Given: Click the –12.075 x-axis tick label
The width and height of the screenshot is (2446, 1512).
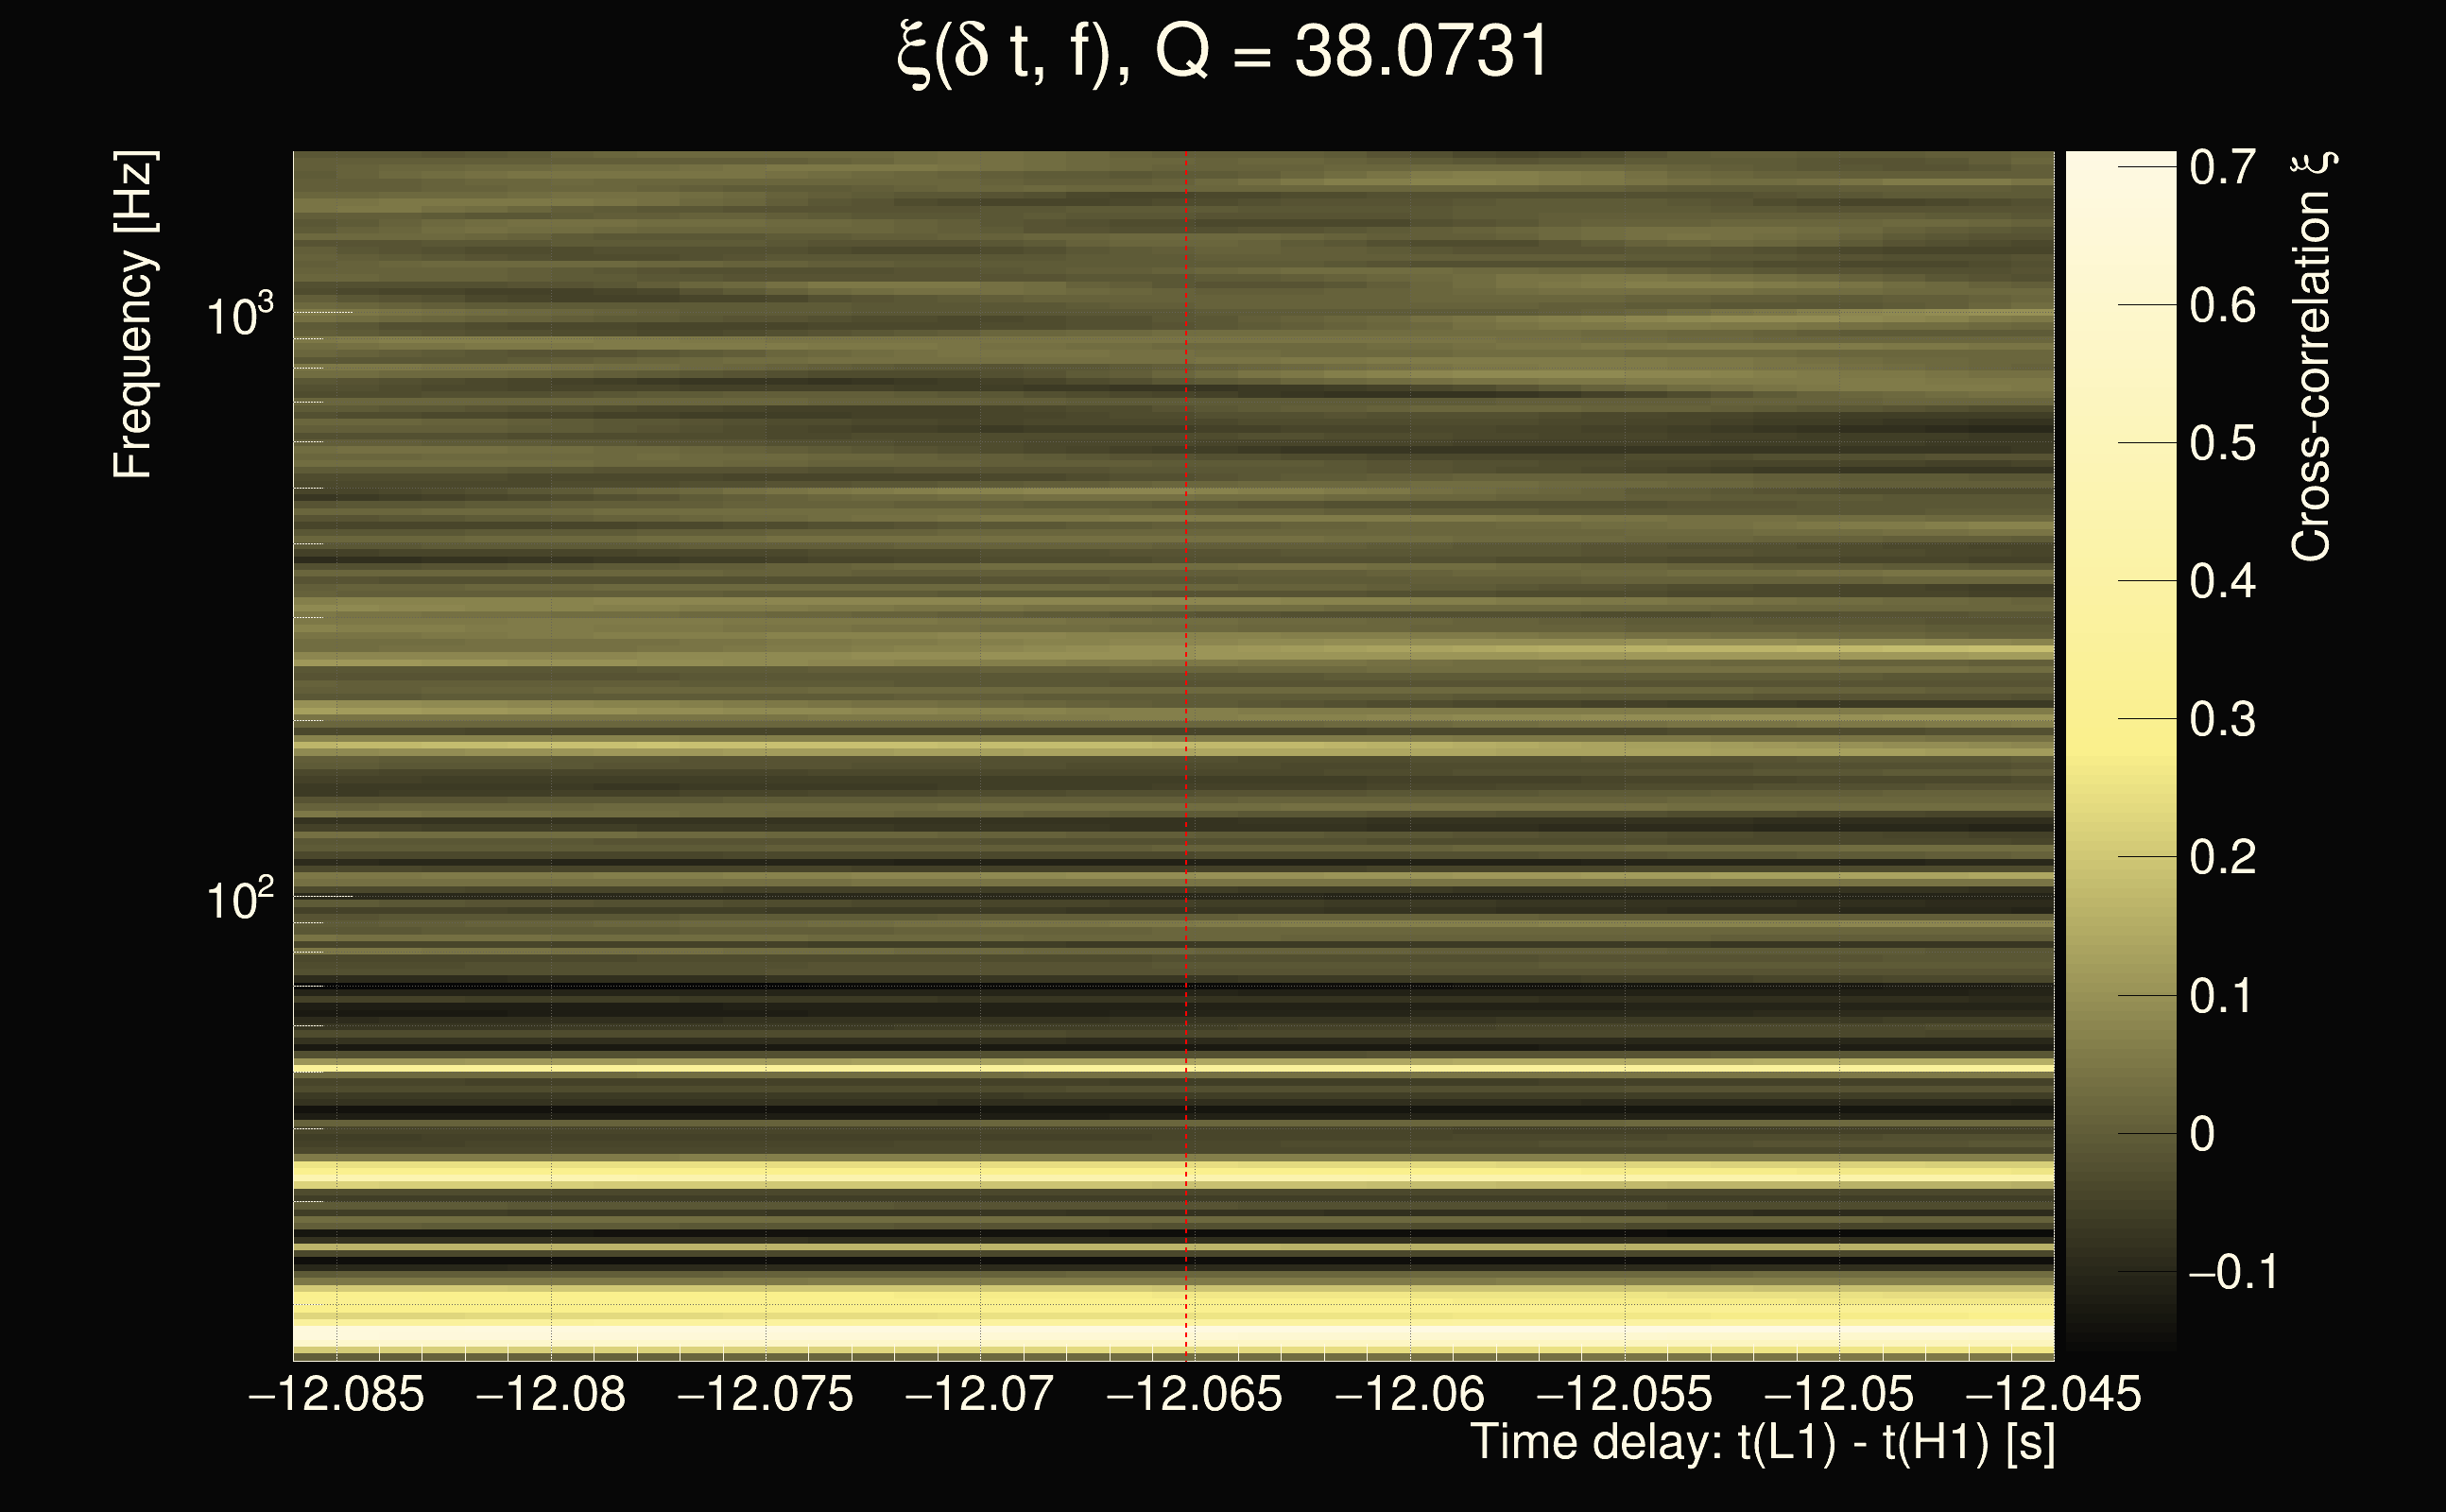Looking at the screenshot, I should pos(765,1394).
